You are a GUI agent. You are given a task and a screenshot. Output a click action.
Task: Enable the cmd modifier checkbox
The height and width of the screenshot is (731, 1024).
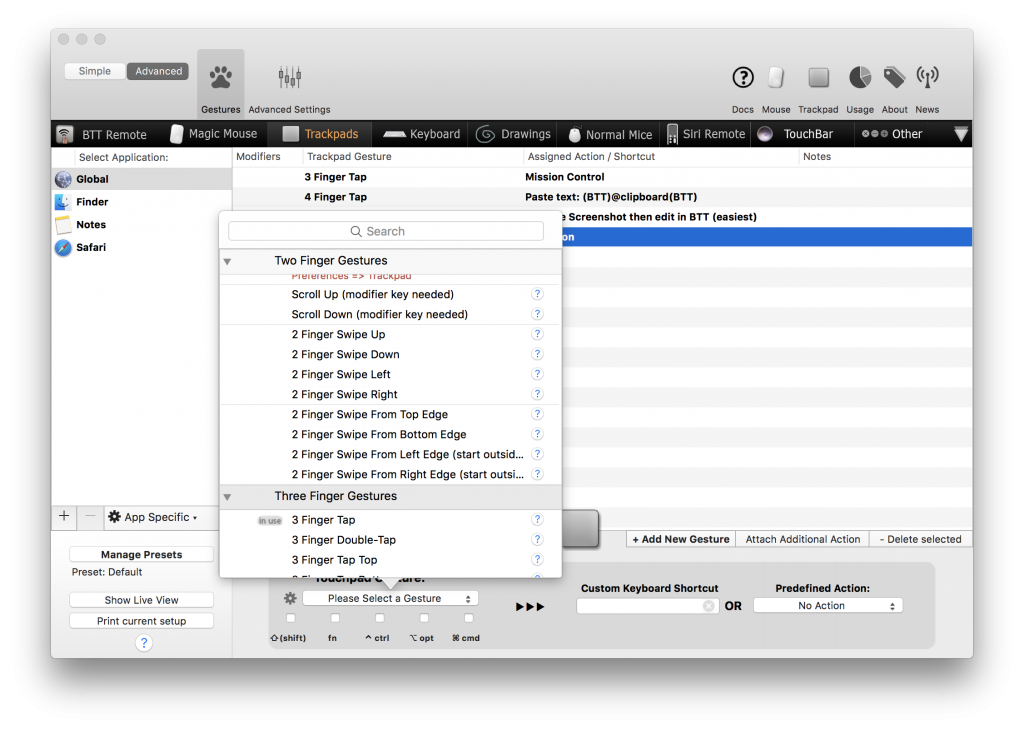468,618
